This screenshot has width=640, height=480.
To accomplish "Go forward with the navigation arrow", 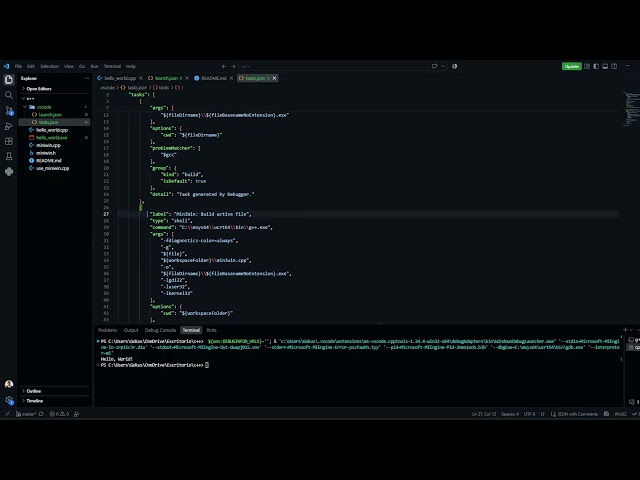I will (233, 66).
